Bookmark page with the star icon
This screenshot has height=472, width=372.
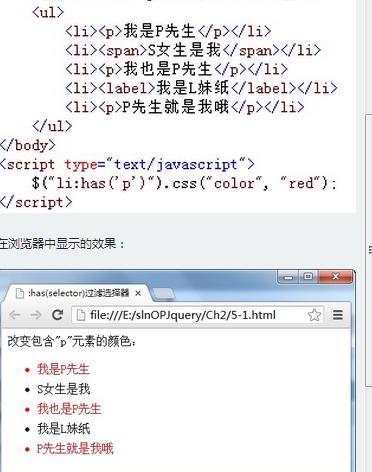pos(314,315)
